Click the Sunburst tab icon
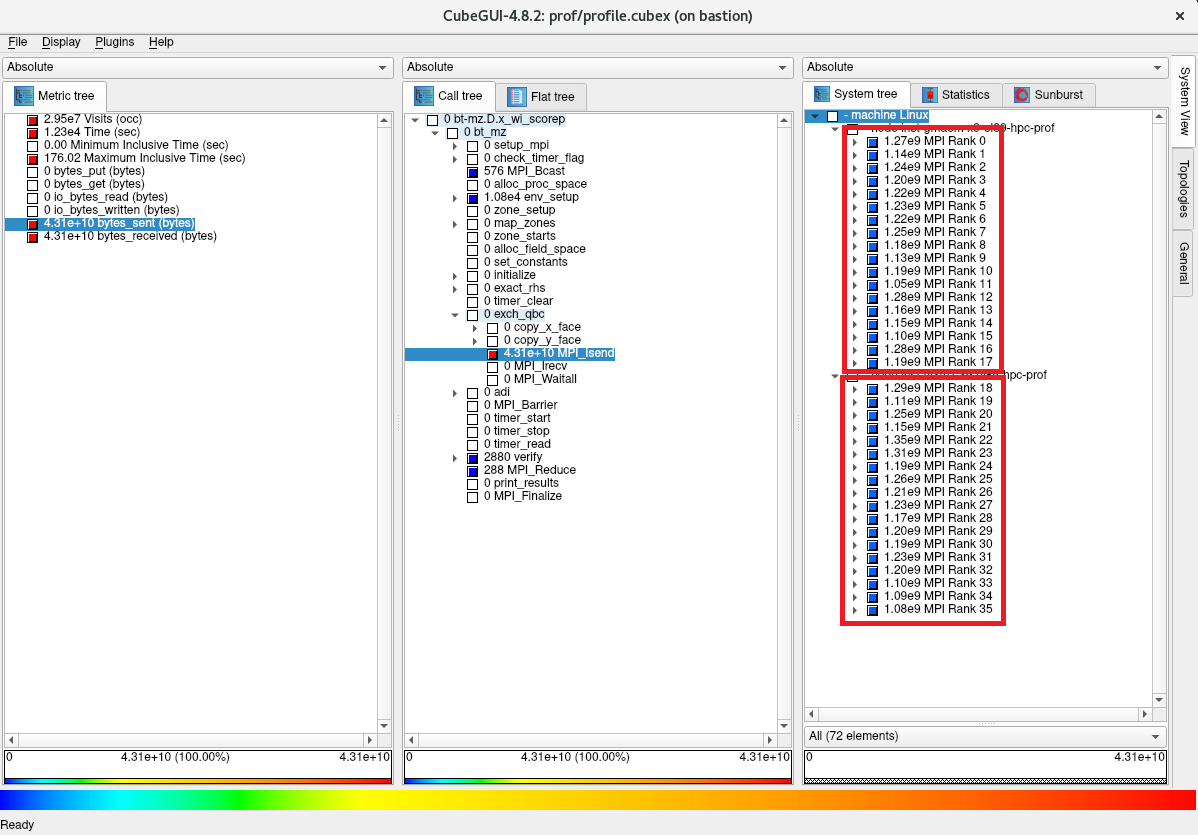1198x835 pixels. point(1022,95)
